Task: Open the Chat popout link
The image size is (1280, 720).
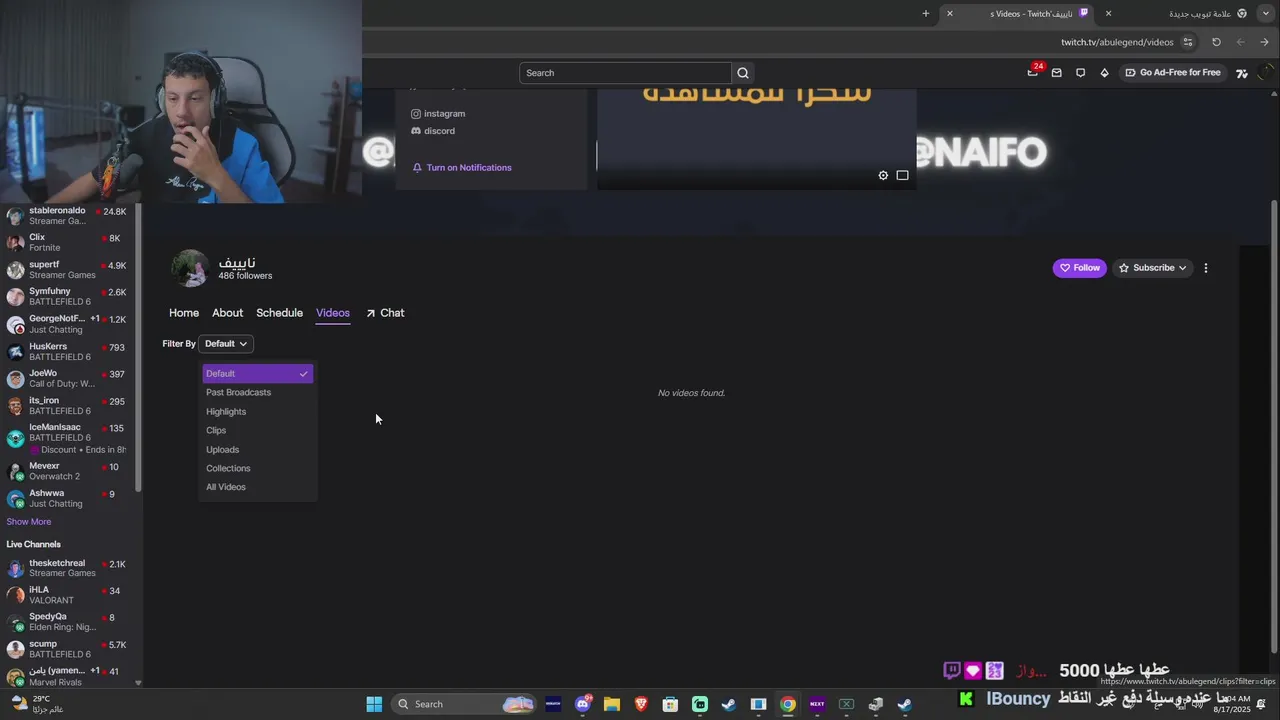Action: (385, 313)
